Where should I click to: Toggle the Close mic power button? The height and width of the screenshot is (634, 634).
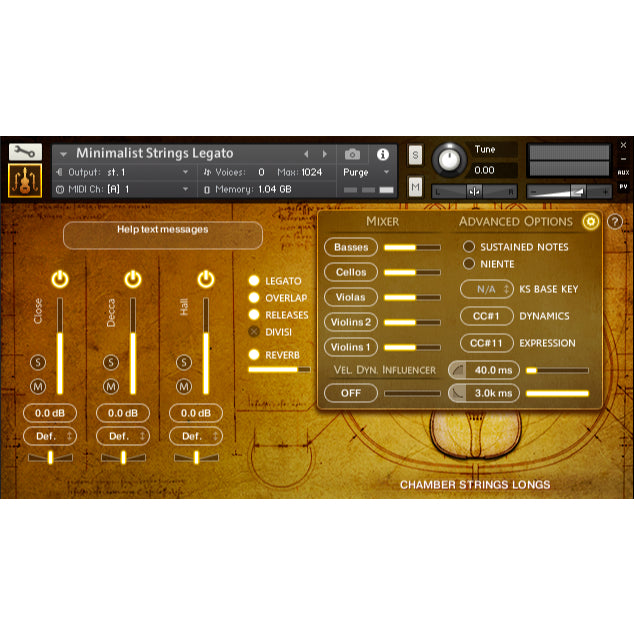60,279
